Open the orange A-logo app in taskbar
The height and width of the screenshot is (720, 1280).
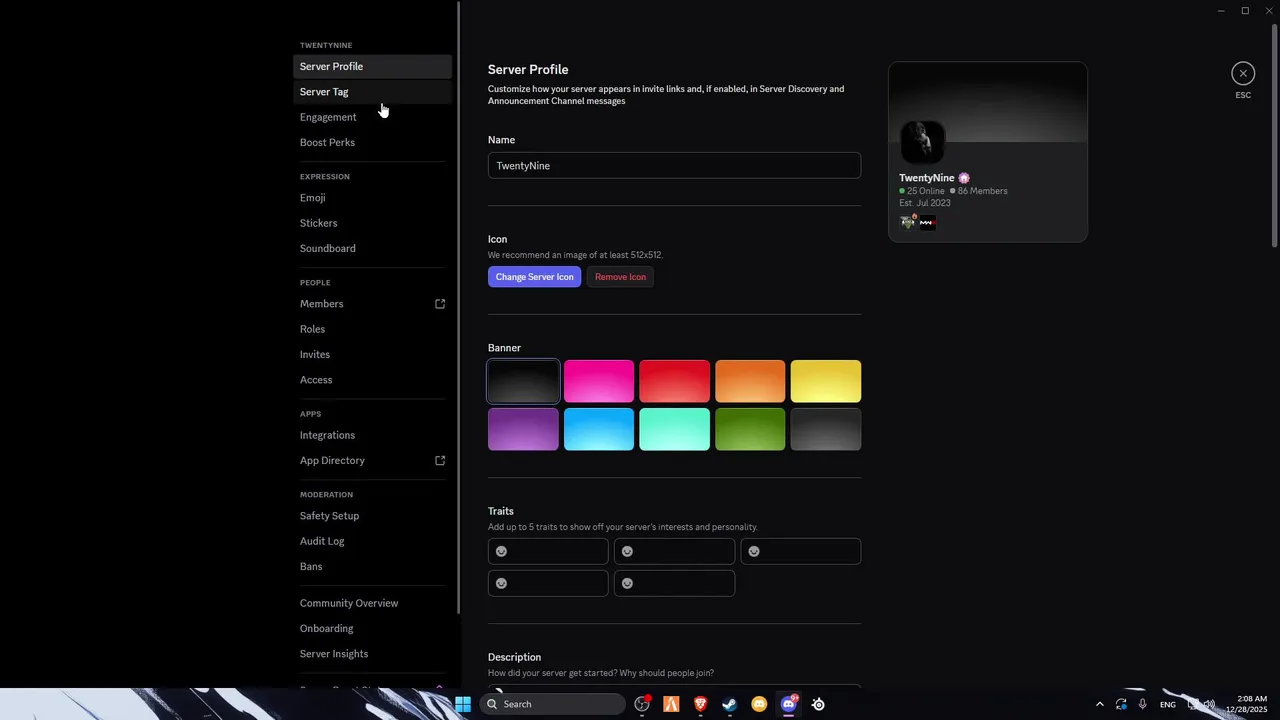[x=671, y=704]
